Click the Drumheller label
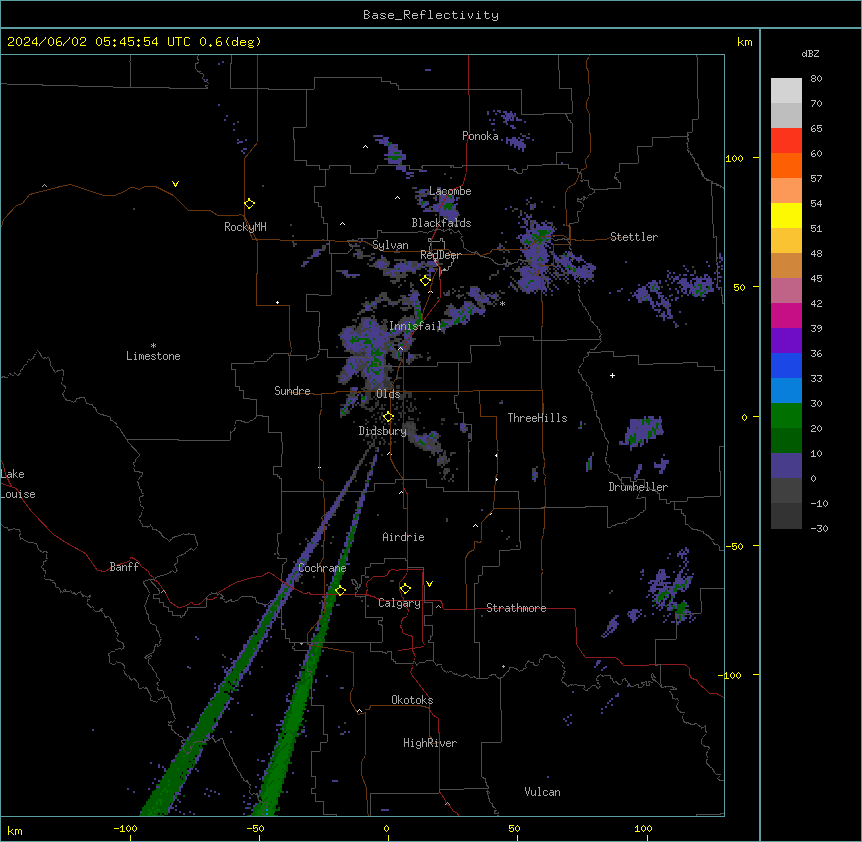 click(638, 487)
